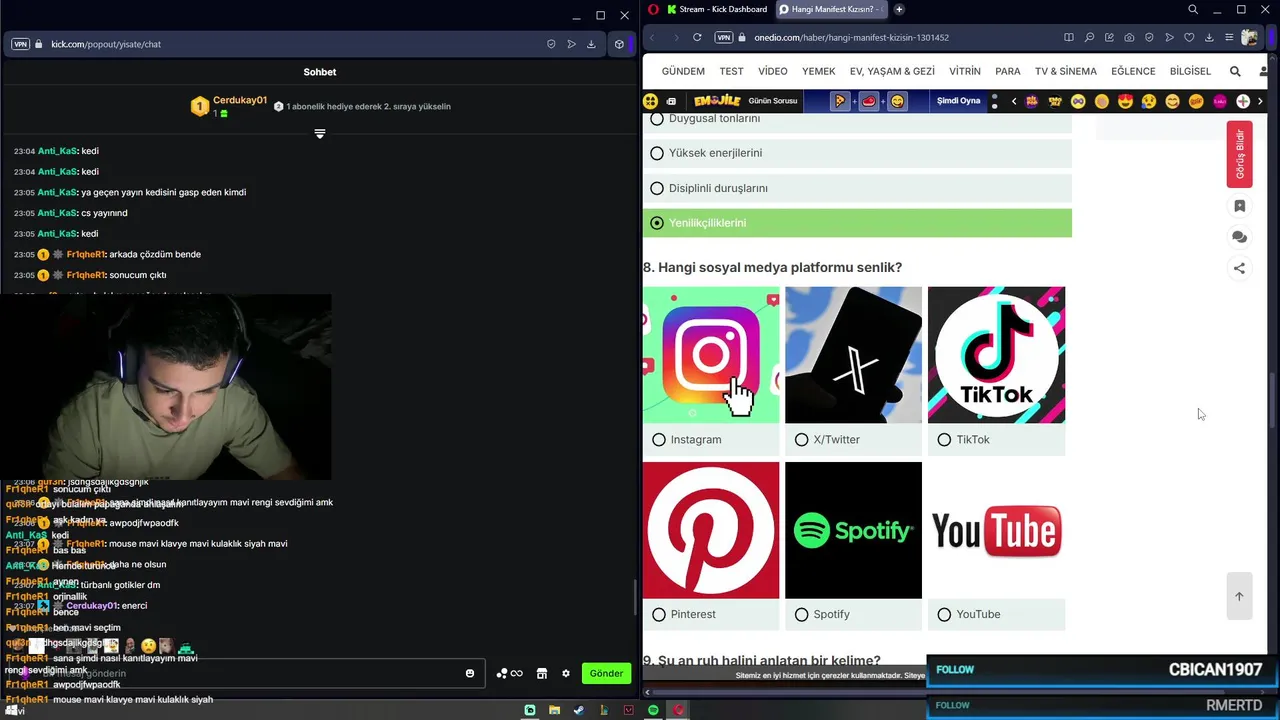Click the yellow four-dot icon on Emojile bar
Screen dimensions: 1280x720
(x=651, y=101)
